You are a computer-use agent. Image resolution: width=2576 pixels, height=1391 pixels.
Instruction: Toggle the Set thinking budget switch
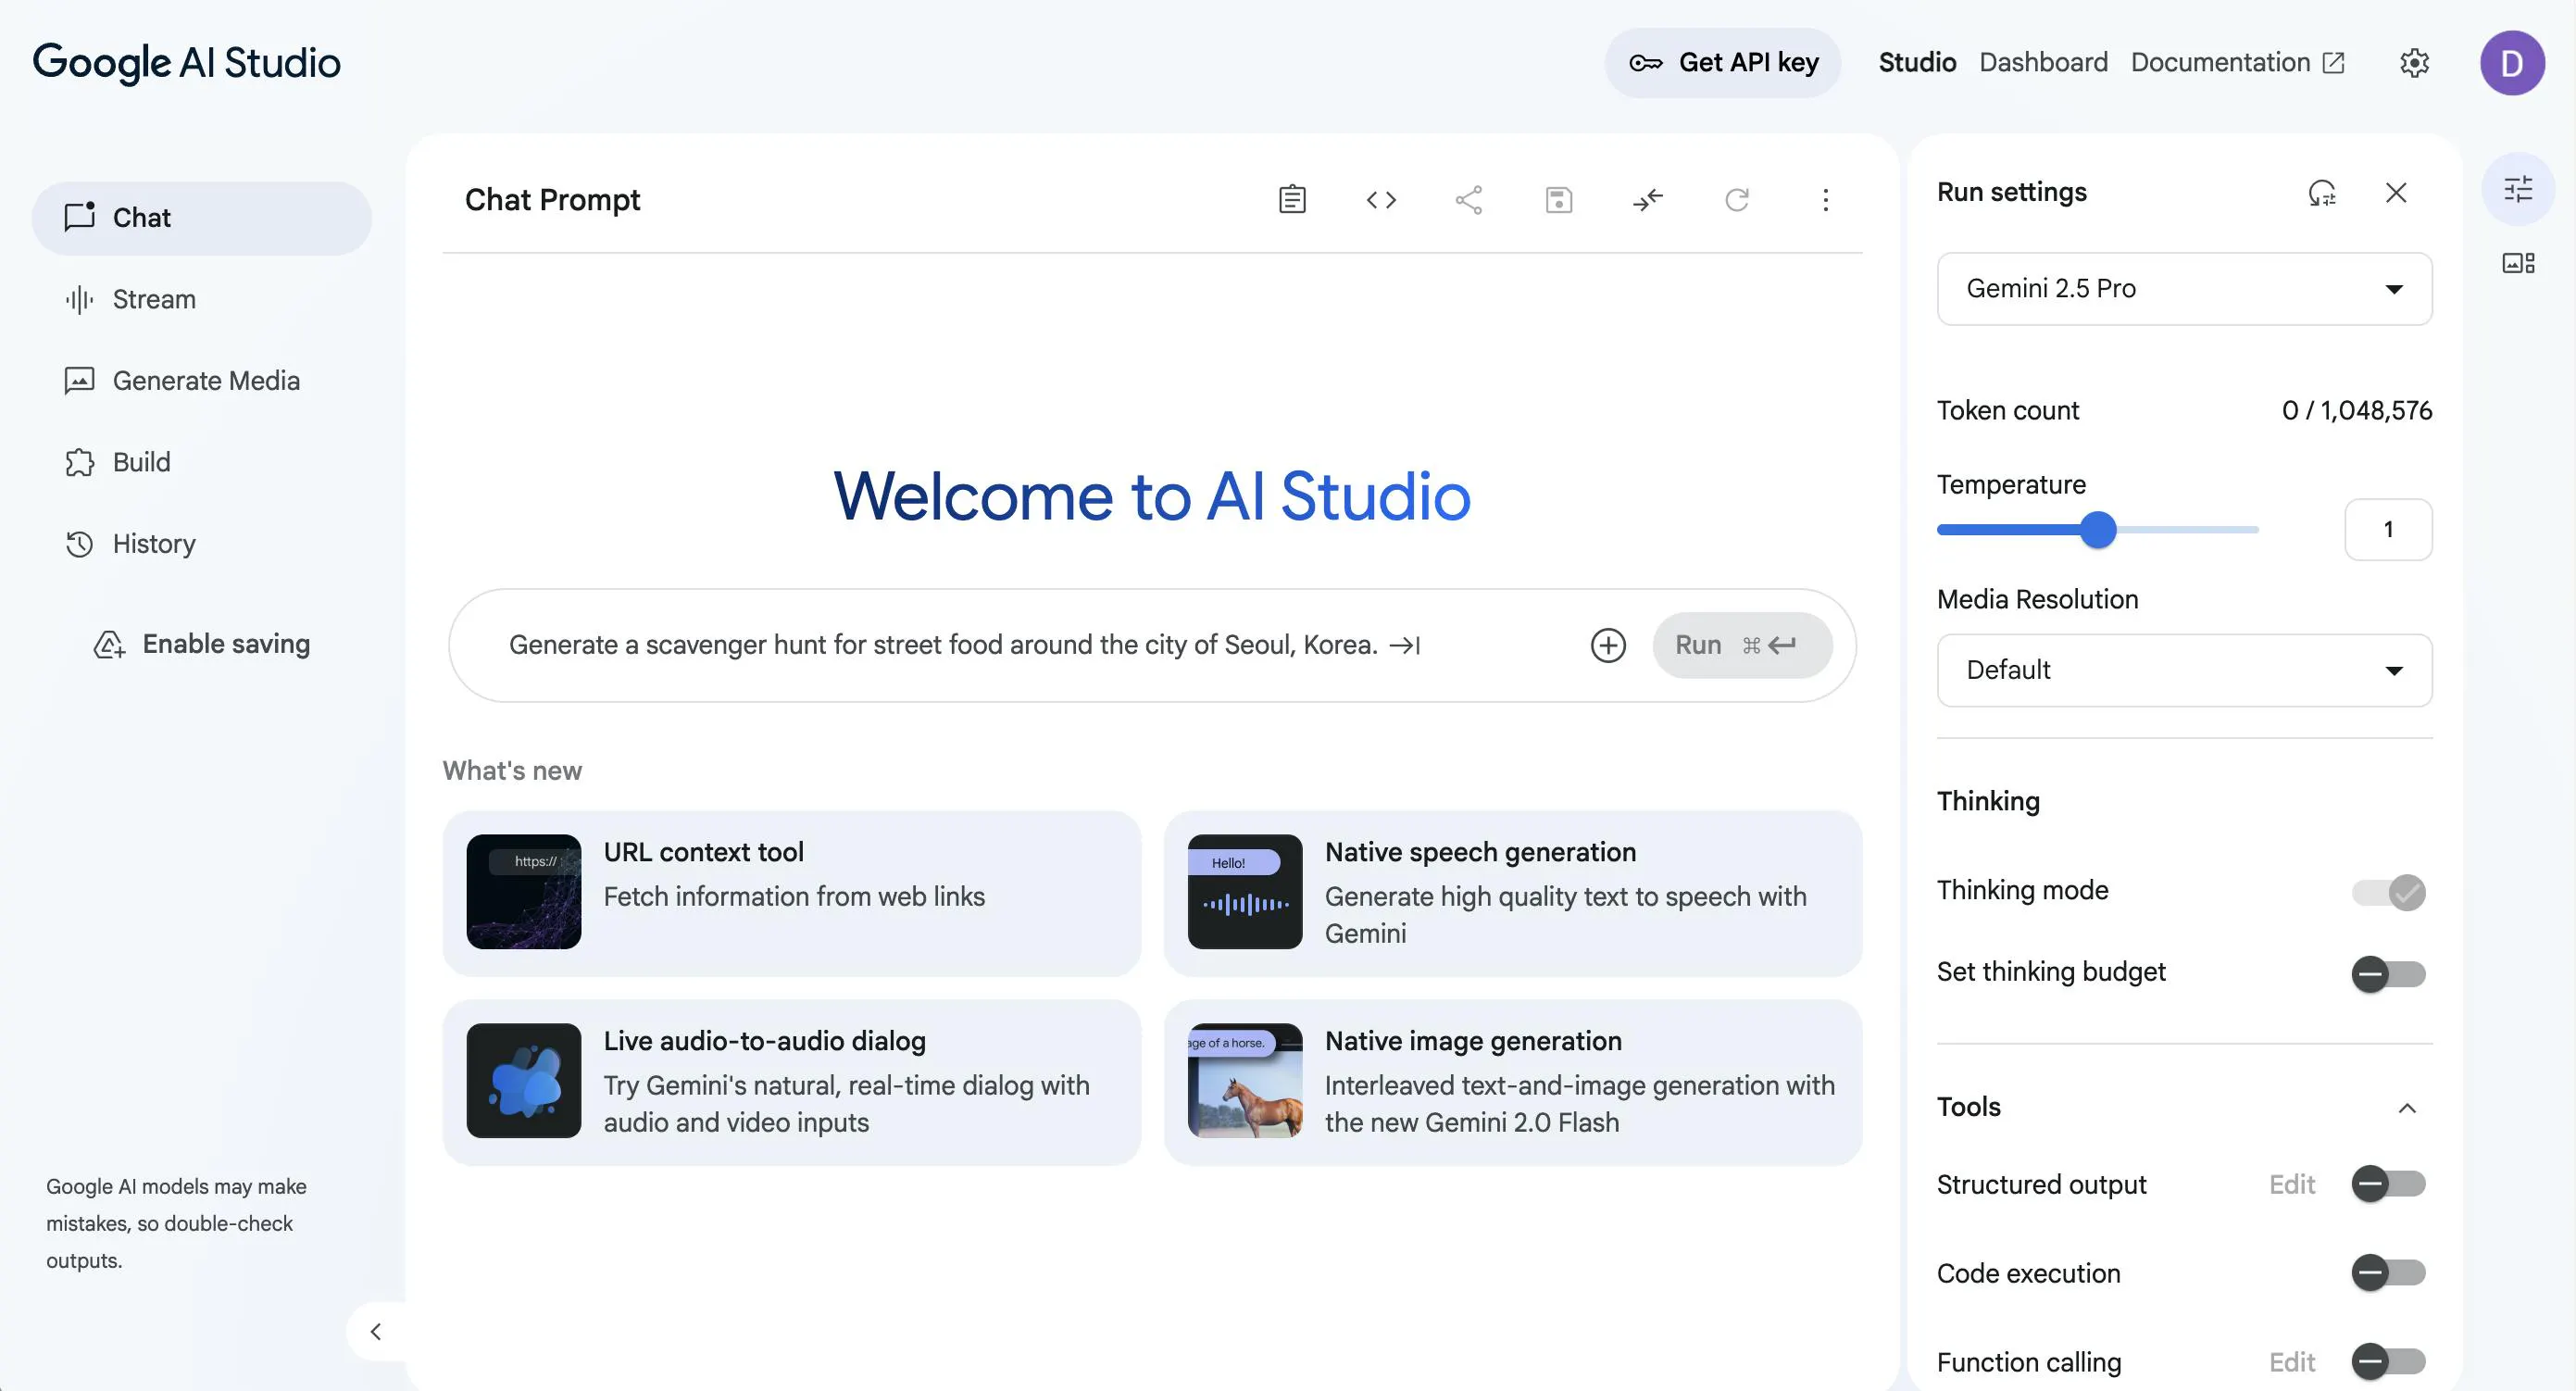coord(2388,973)
